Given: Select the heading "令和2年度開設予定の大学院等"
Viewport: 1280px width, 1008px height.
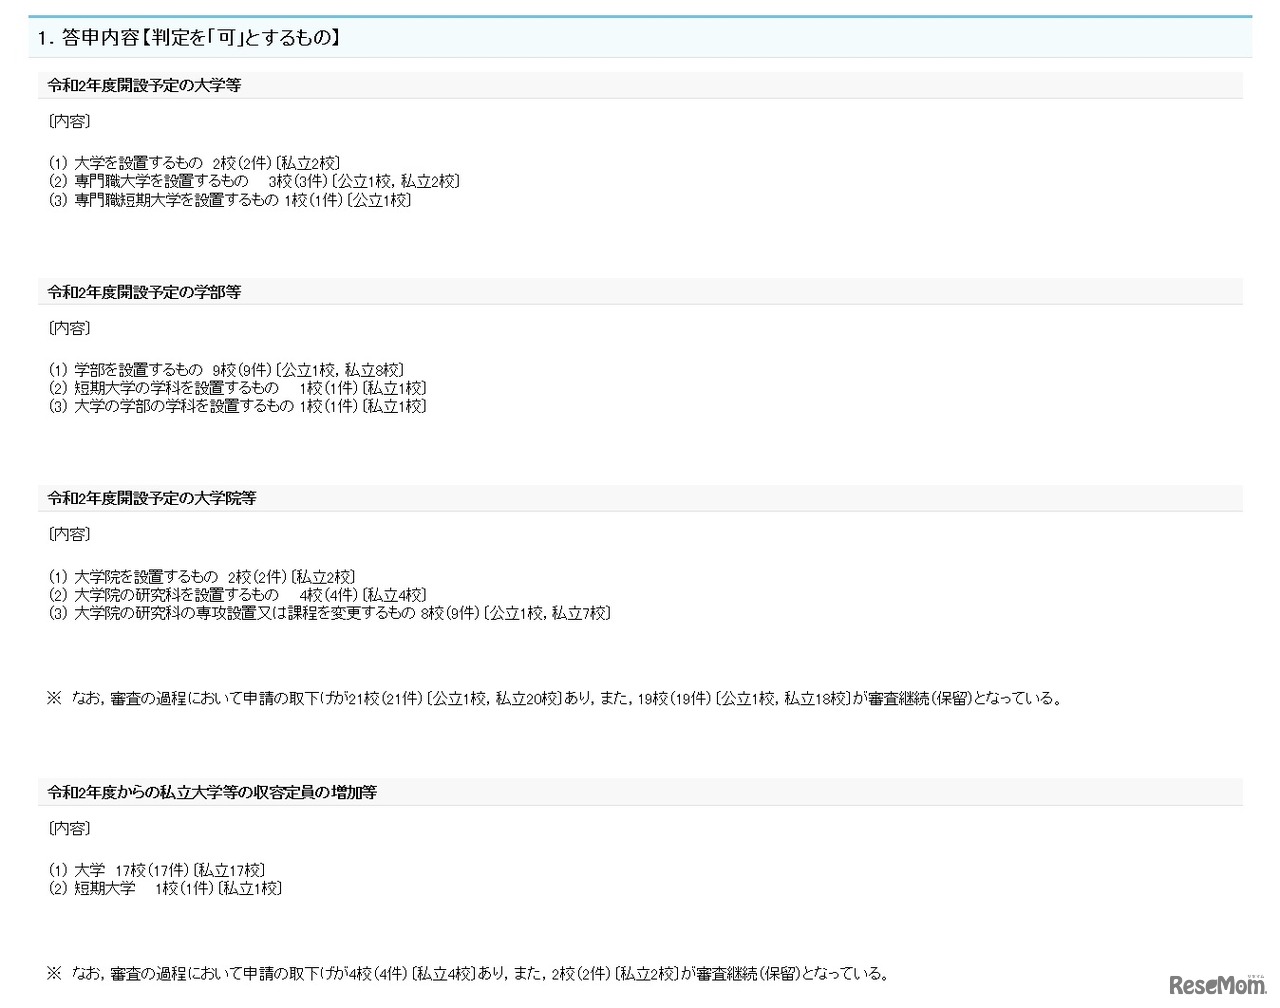Looking at the screenshot, I should [x=152, y=498].
